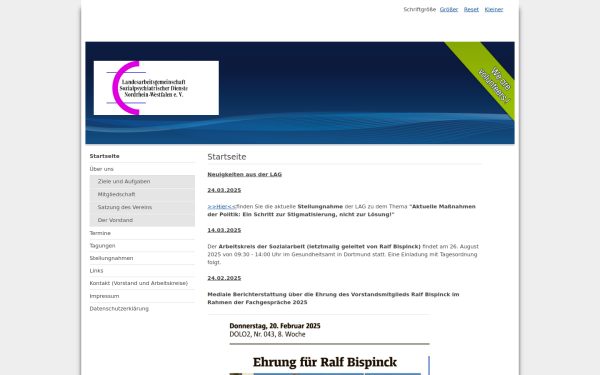This screenshot has height=375, width=600.
Task: Click the Startseite page heading
Action: 227,157
